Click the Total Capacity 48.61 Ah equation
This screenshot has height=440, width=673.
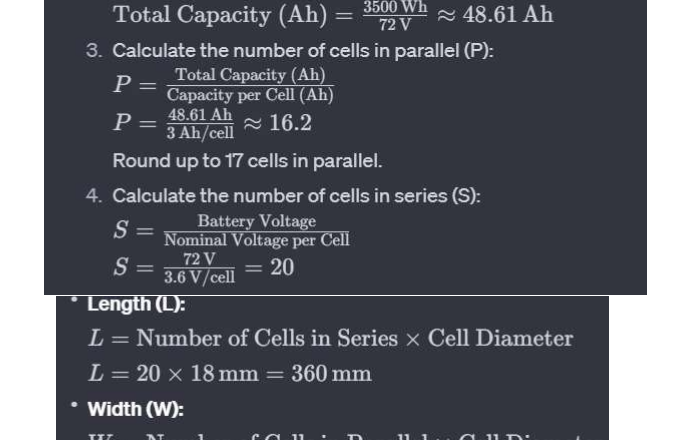pyautogui.click(x=333, y=15)
